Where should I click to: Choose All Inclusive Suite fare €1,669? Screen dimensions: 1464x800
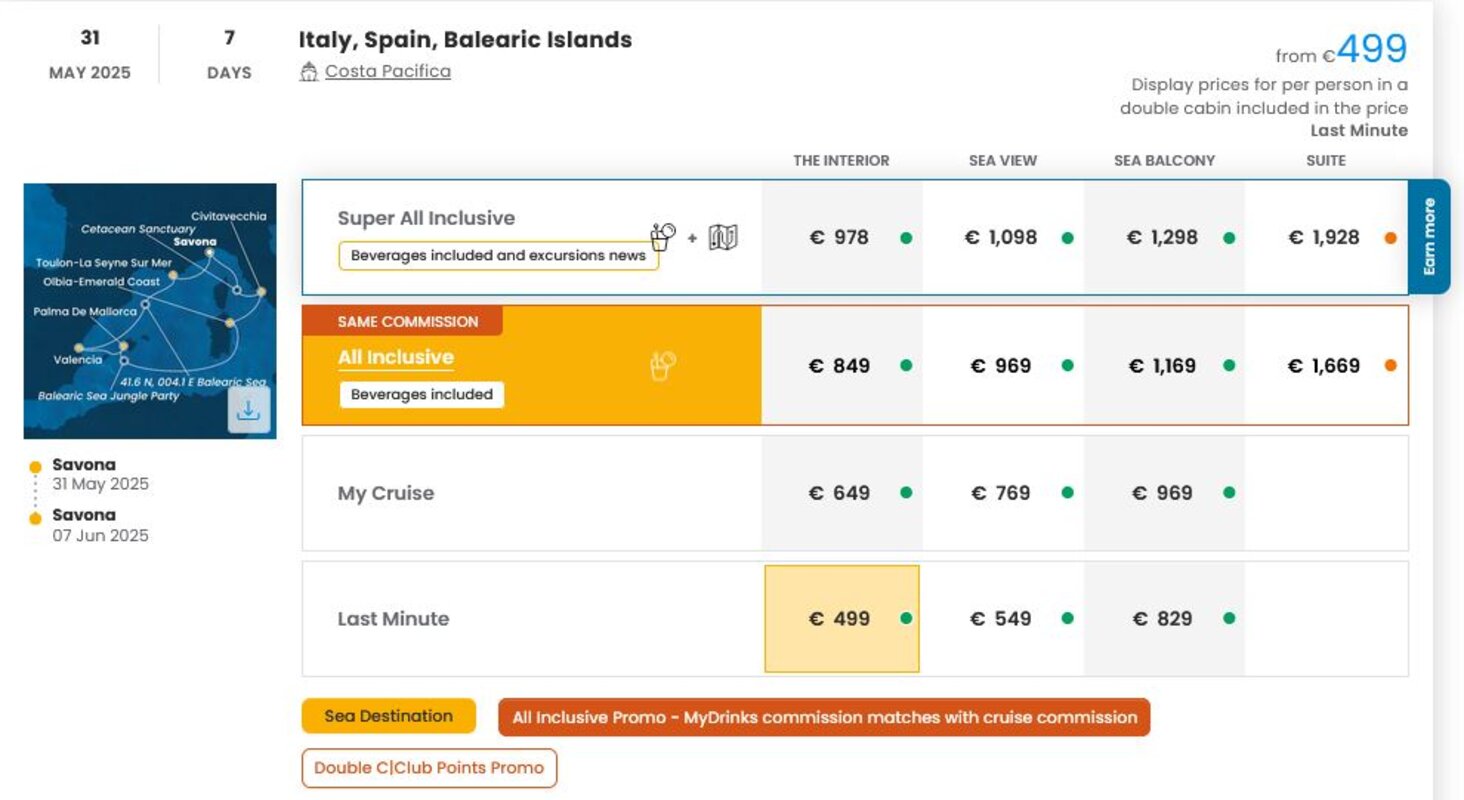pos(1324,366)
